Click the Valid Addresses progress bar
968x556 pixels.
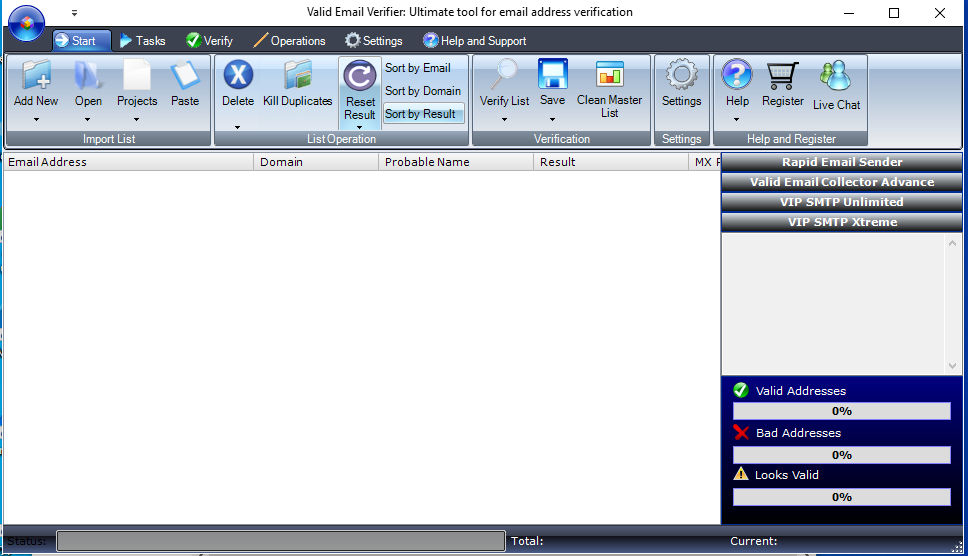[x=841, y=411]
